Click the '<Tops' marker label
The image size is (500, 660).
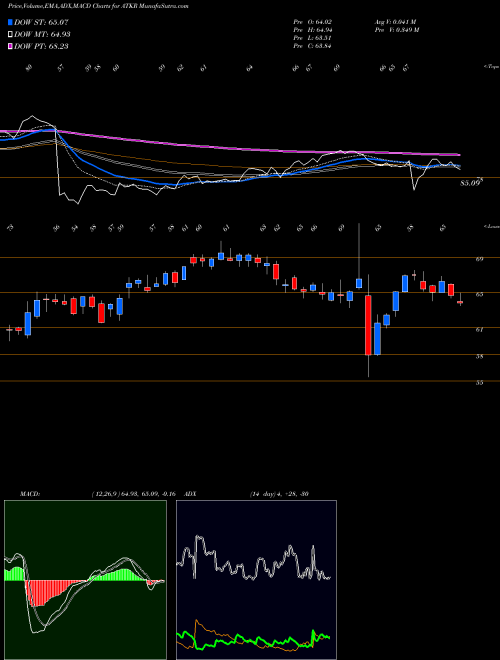[x=491, y=66]
